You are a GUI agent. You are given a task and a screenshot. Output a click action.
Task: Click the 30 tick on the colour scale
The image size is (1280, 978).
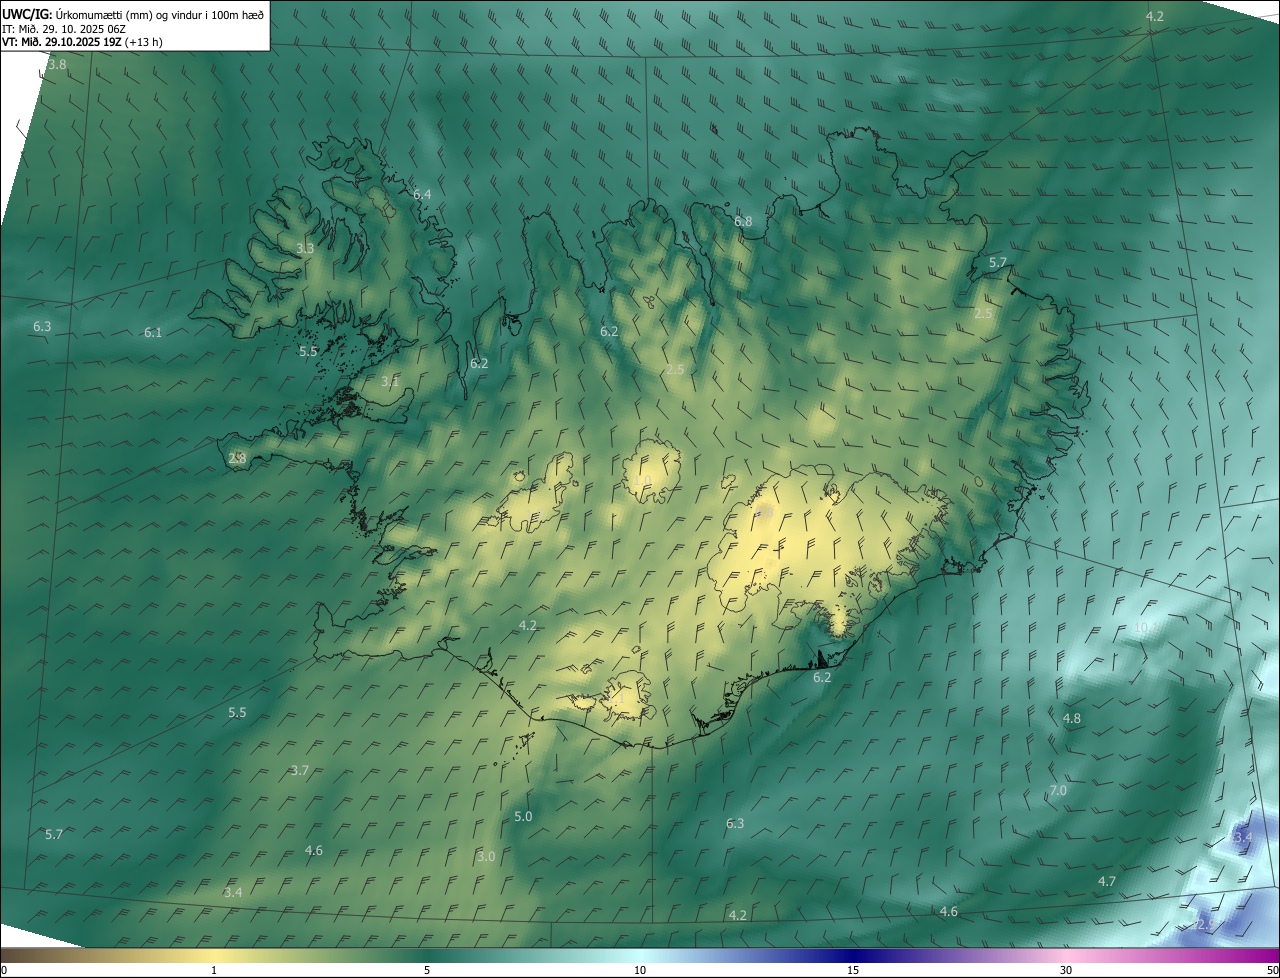click(x=1066, y=971)
